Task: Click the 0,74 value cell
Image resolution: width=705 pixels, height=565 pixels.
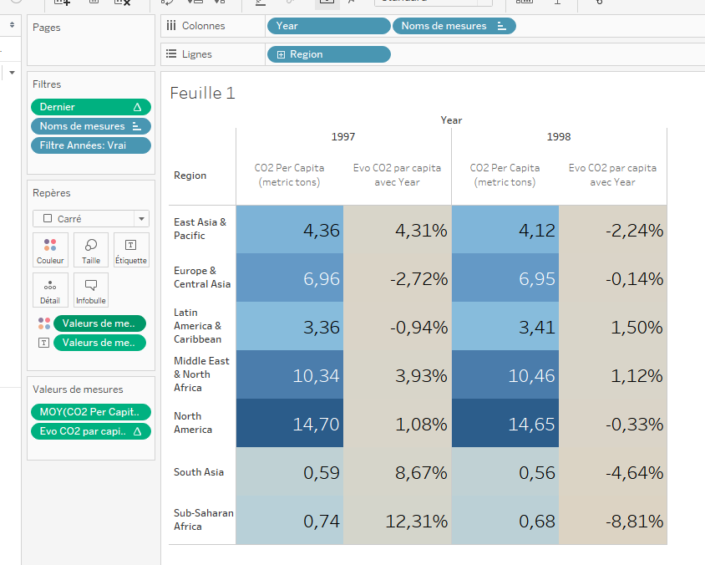Action: point(290,520)
